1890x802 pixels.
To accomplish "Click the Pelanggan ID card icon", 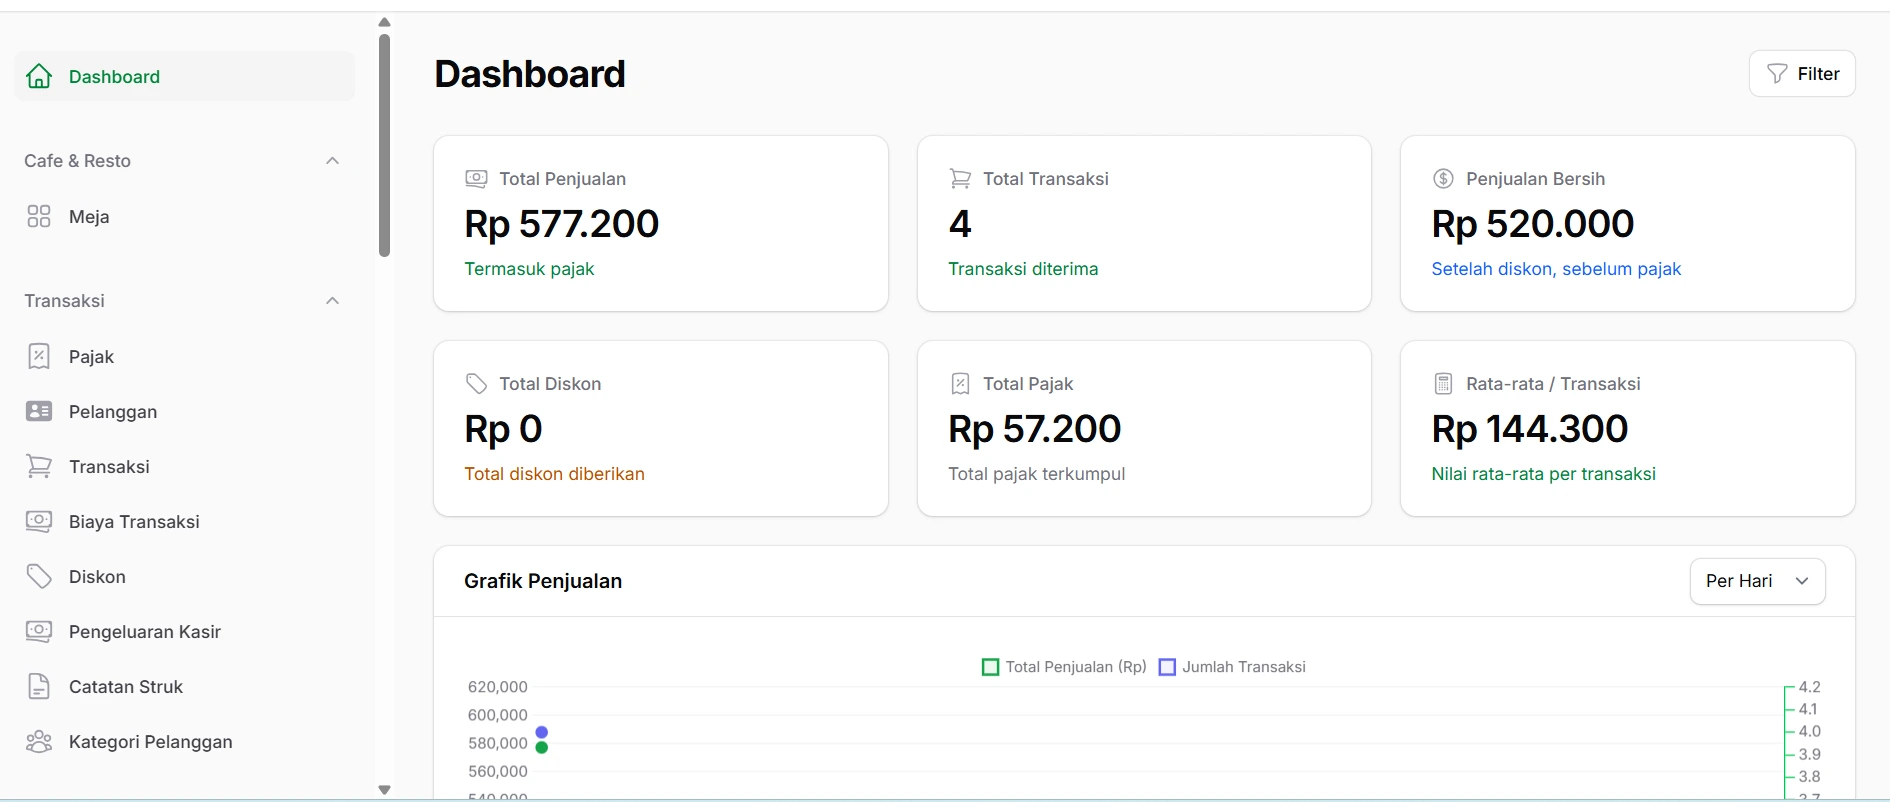I will click(x=39, y=411).
